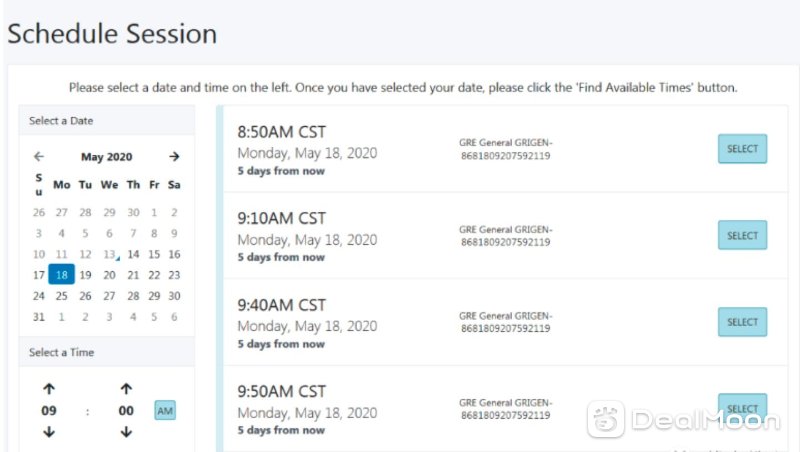Go to previous month with left arrow
The image size is (800, 452).
pos(39,157)
